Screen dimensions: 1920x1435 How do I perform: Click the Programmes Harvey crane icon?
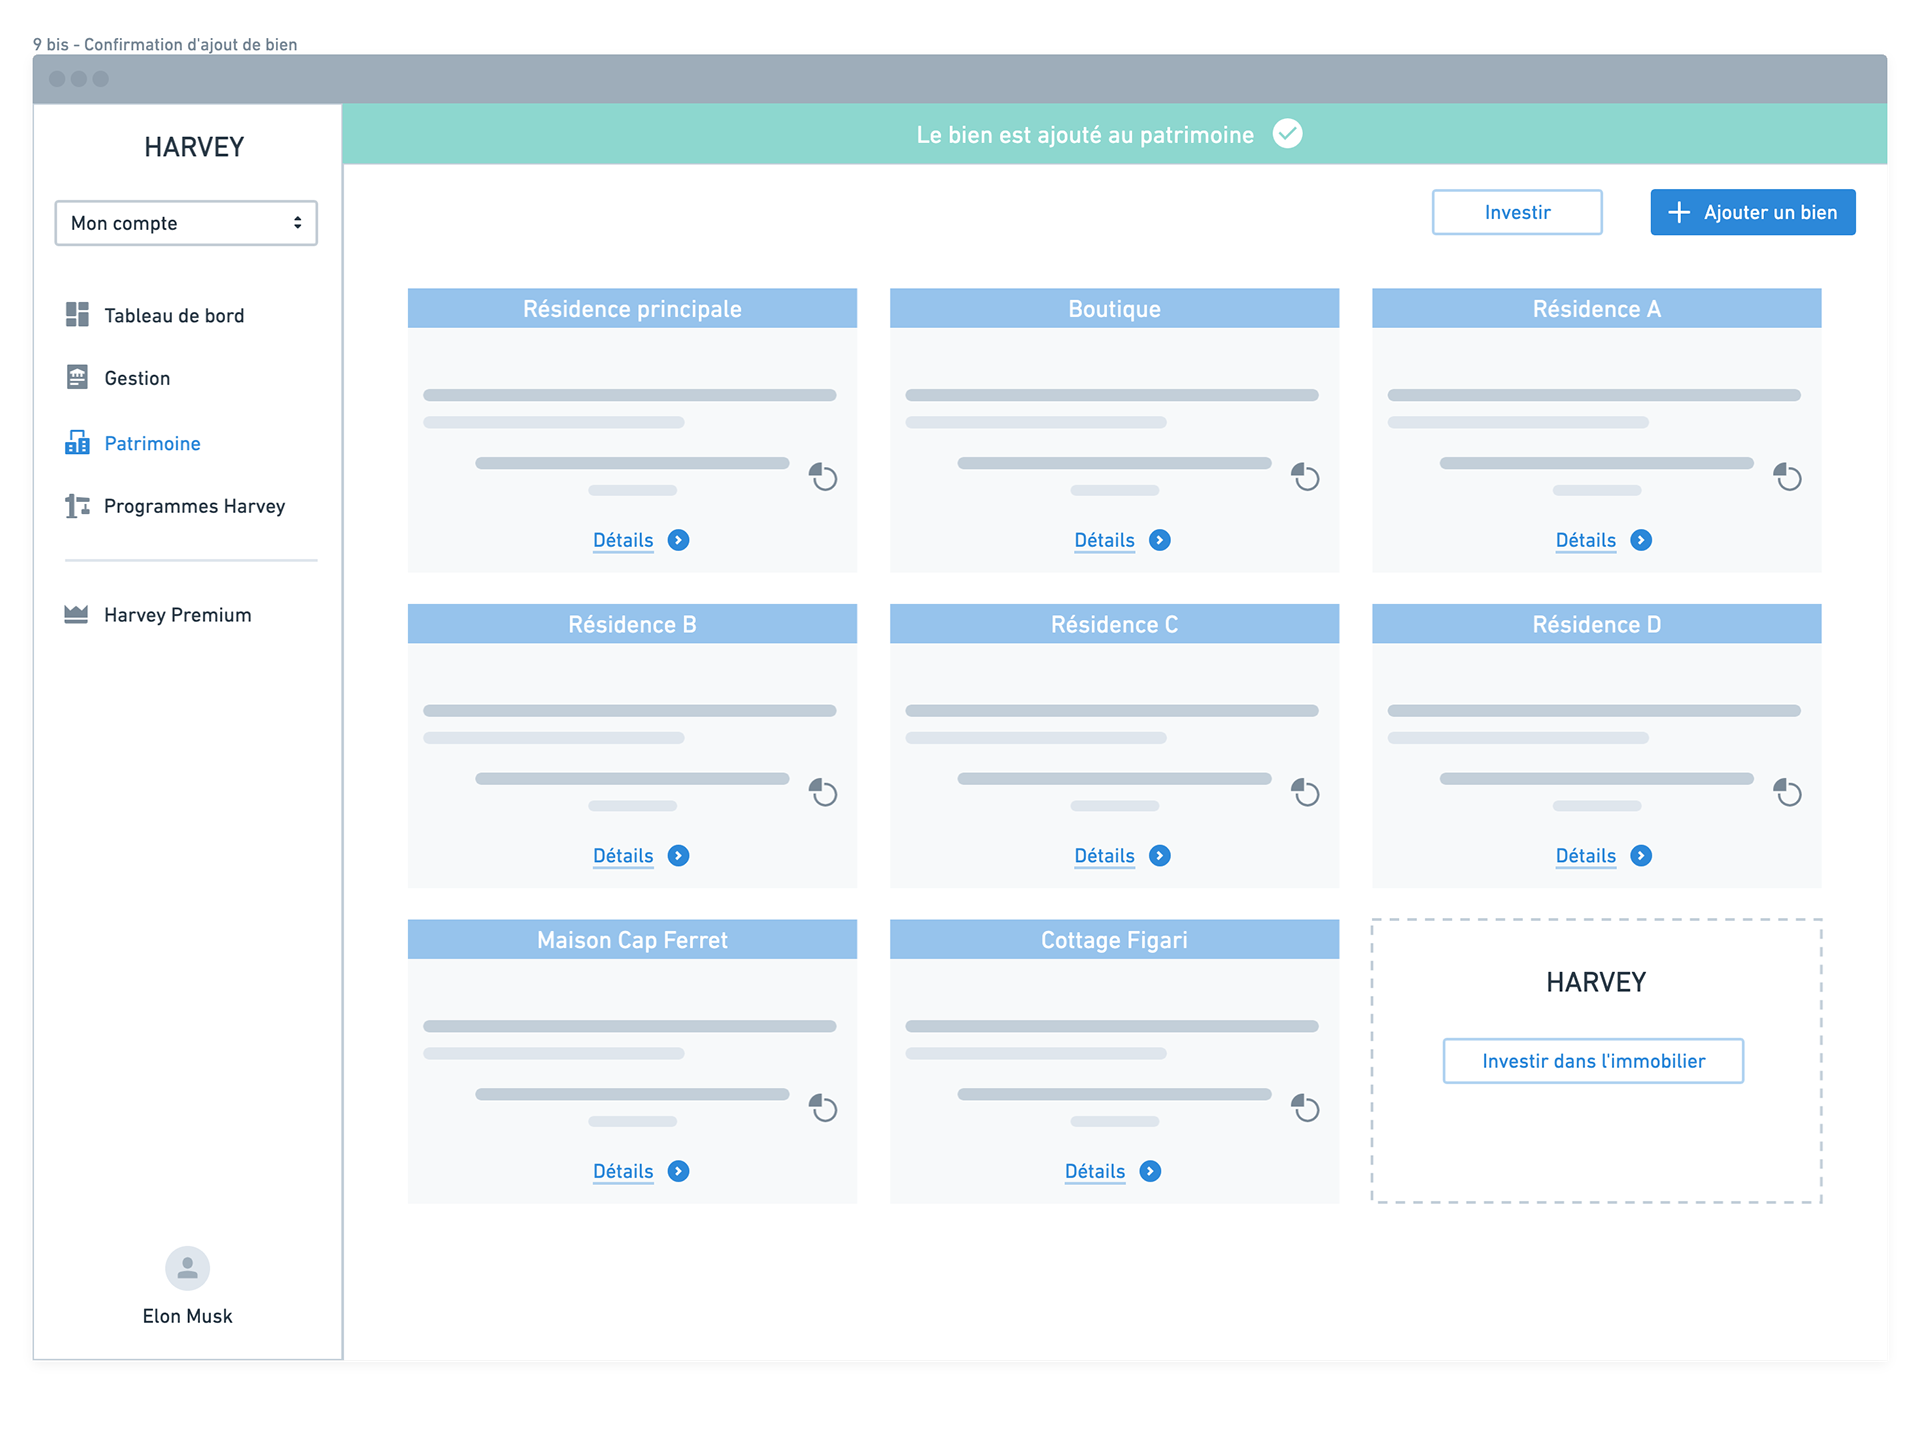click(77, 506)
